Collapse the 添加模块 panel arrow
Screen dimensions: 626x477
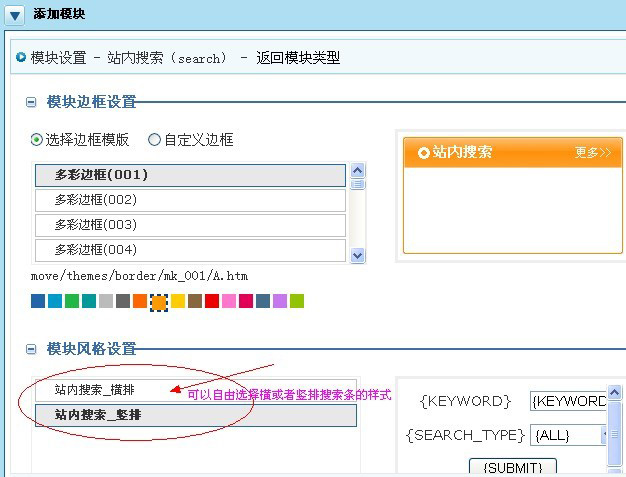(15, 16)
